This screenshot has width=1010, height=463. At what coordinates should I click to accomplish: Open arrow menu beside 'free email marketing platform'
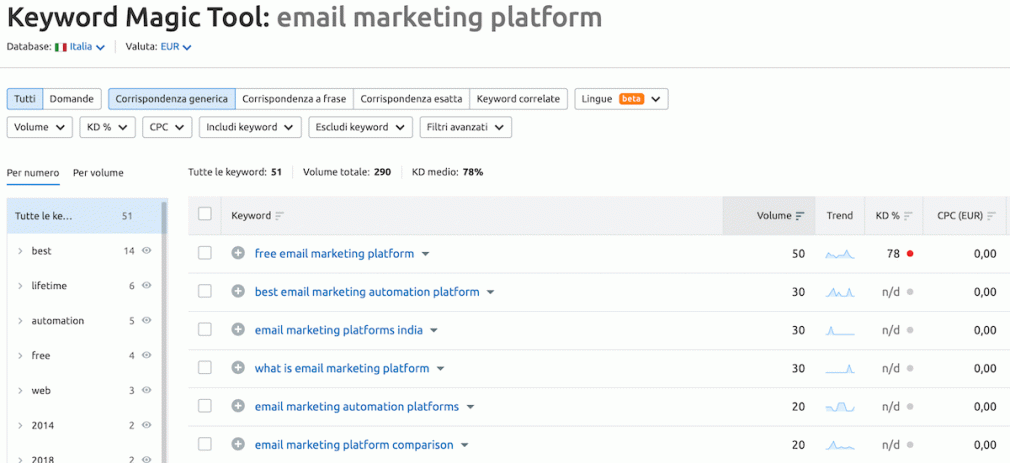pos(425,254)
